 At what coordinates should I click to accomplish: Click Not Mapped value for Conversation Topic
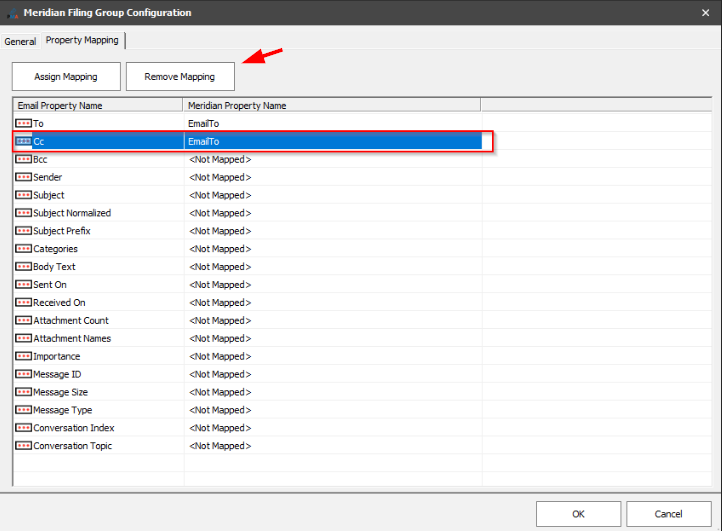220,446
